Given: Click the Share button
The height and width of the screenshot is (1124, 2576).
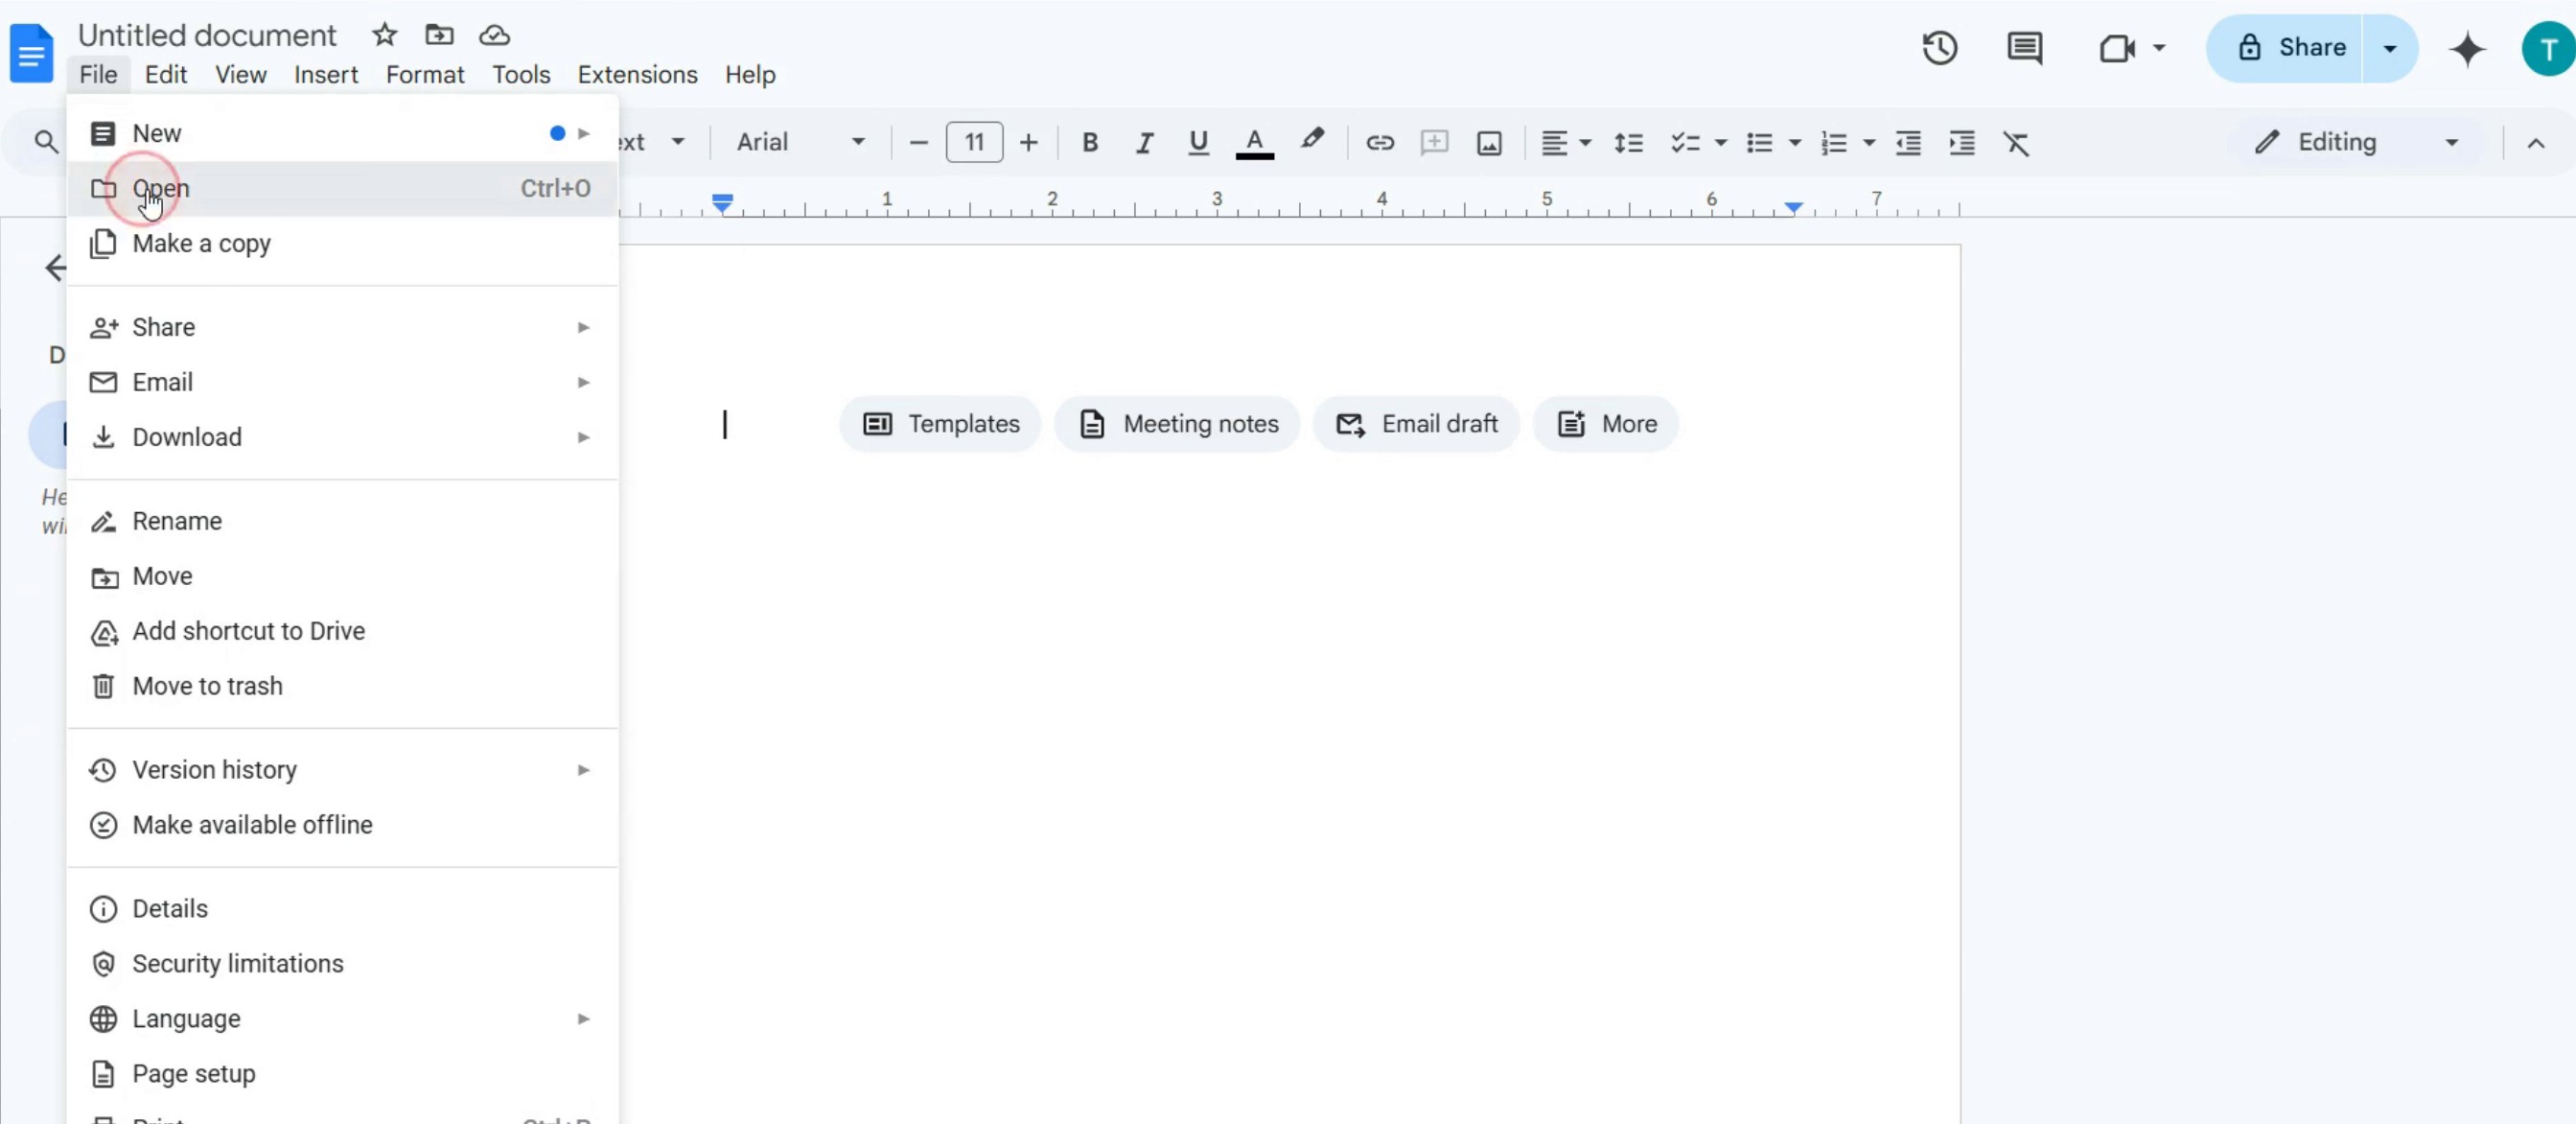Looking at the screenshot, I should click(x=2291, y=48).
